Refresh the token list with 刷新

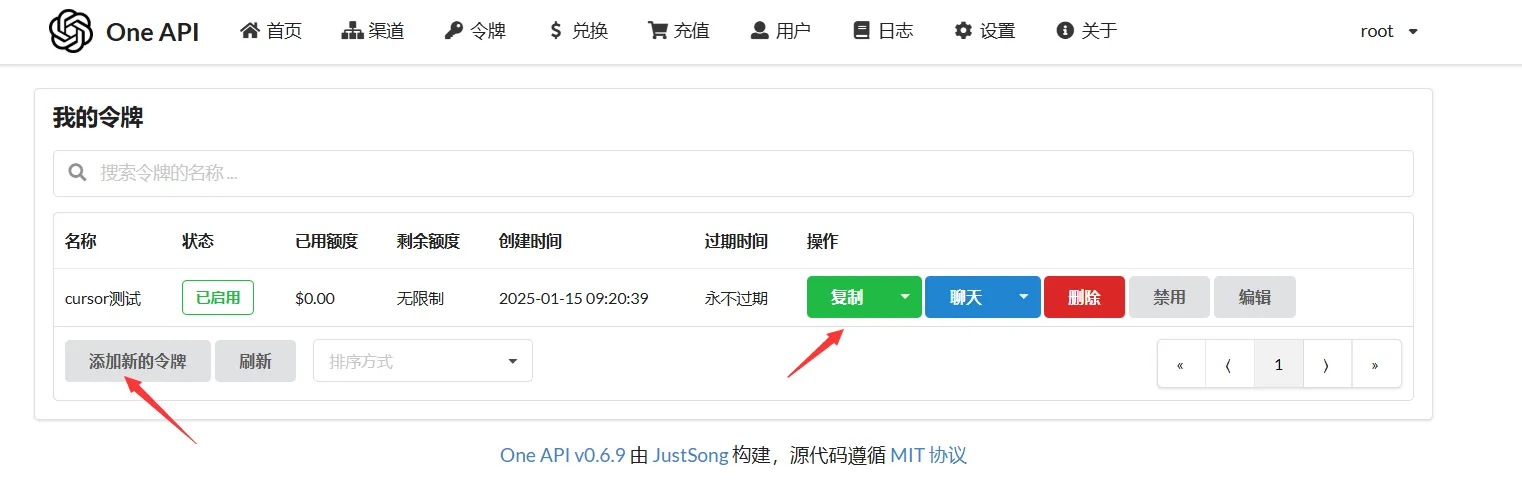tap(255, 361)
